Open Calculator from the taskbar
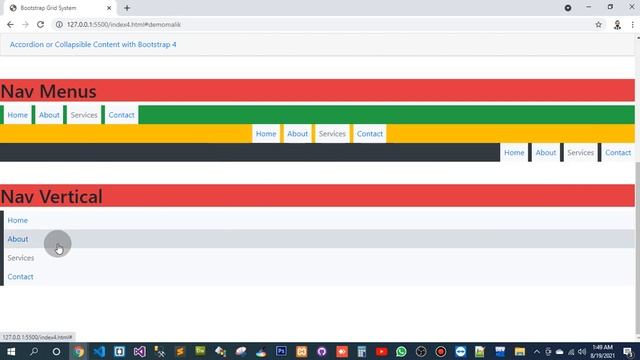This screenshot has width=640, height=360. coord(362,351)
